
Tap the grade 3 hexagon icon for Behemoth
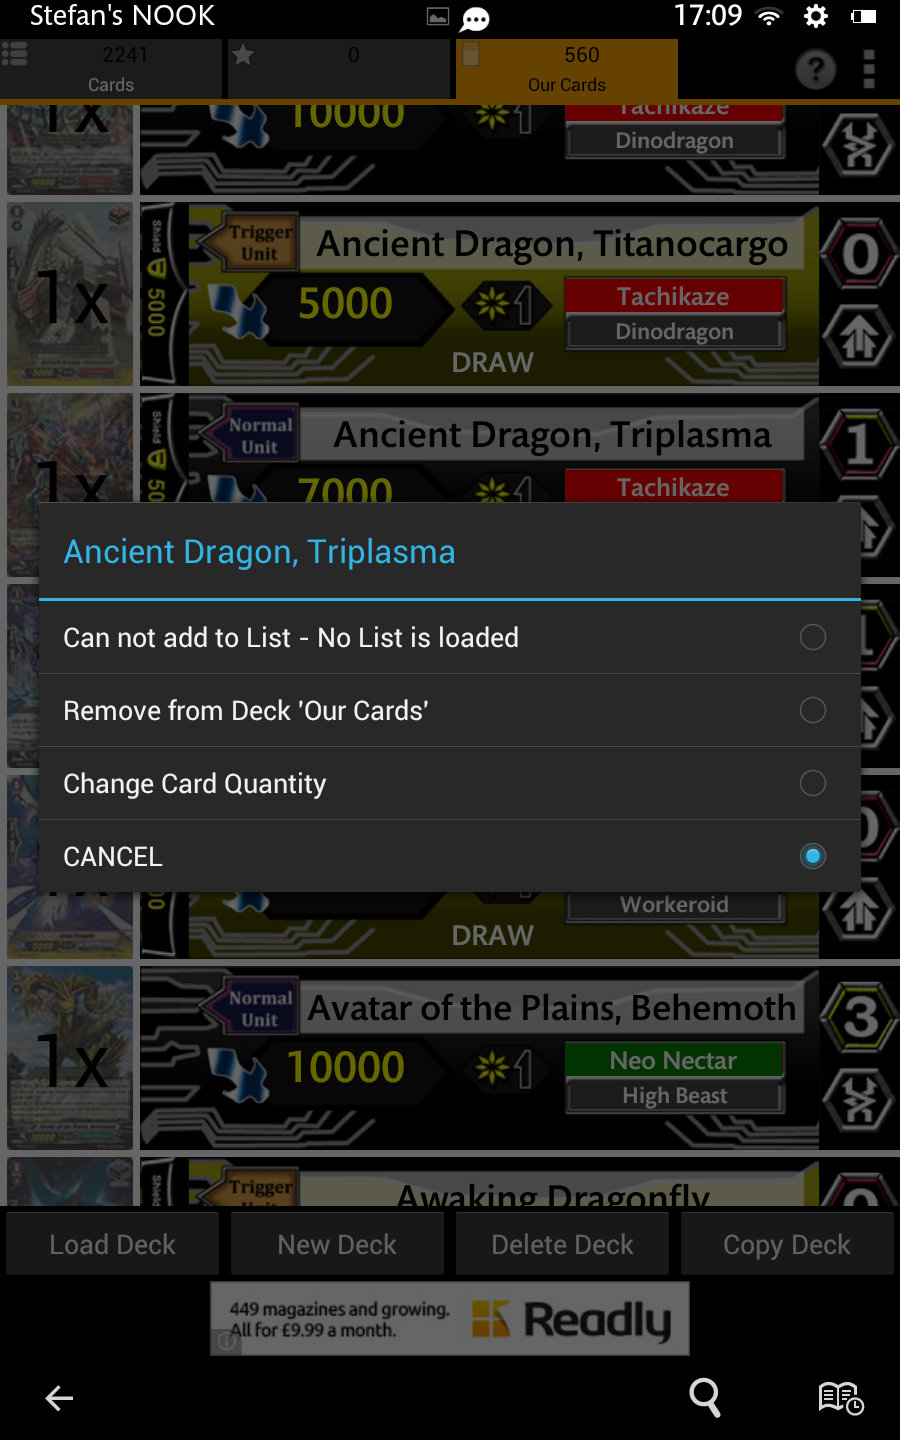(x=860, y=1018)
